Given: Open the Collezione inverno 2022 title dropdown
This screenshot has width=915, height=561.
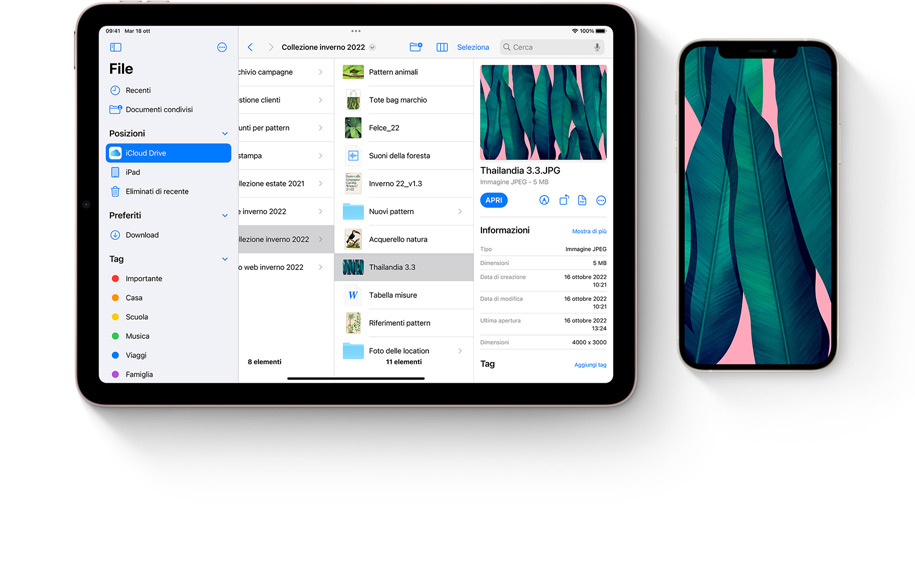Looking at the screenshot, I should tap(372, 47).
